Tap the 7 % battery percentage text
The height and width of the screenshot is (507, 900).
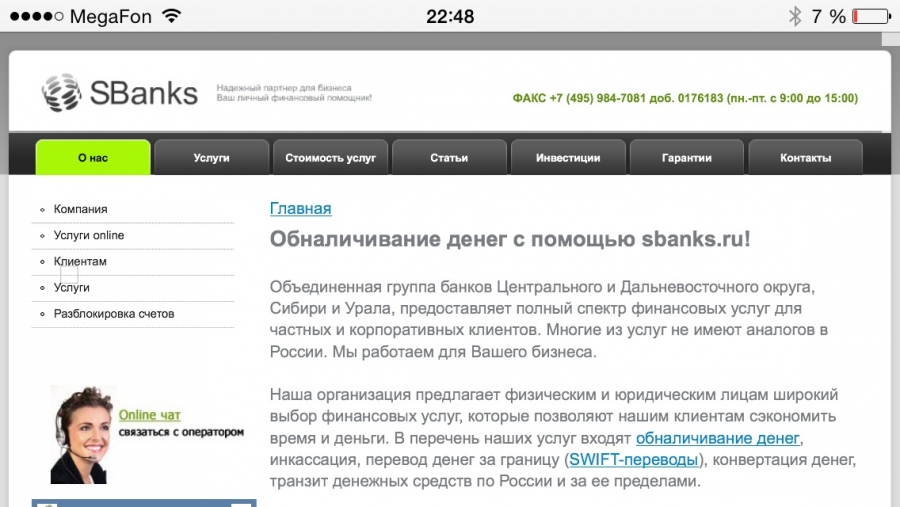828,16
